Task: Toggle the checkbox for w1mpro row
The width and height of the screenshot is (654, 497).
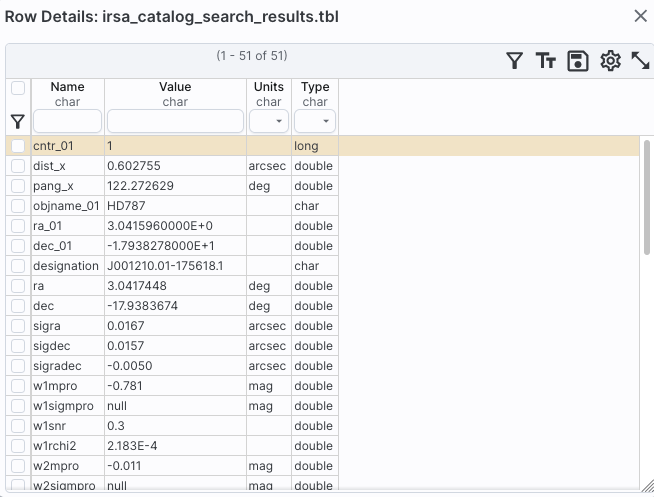Action: coord(18,386)
